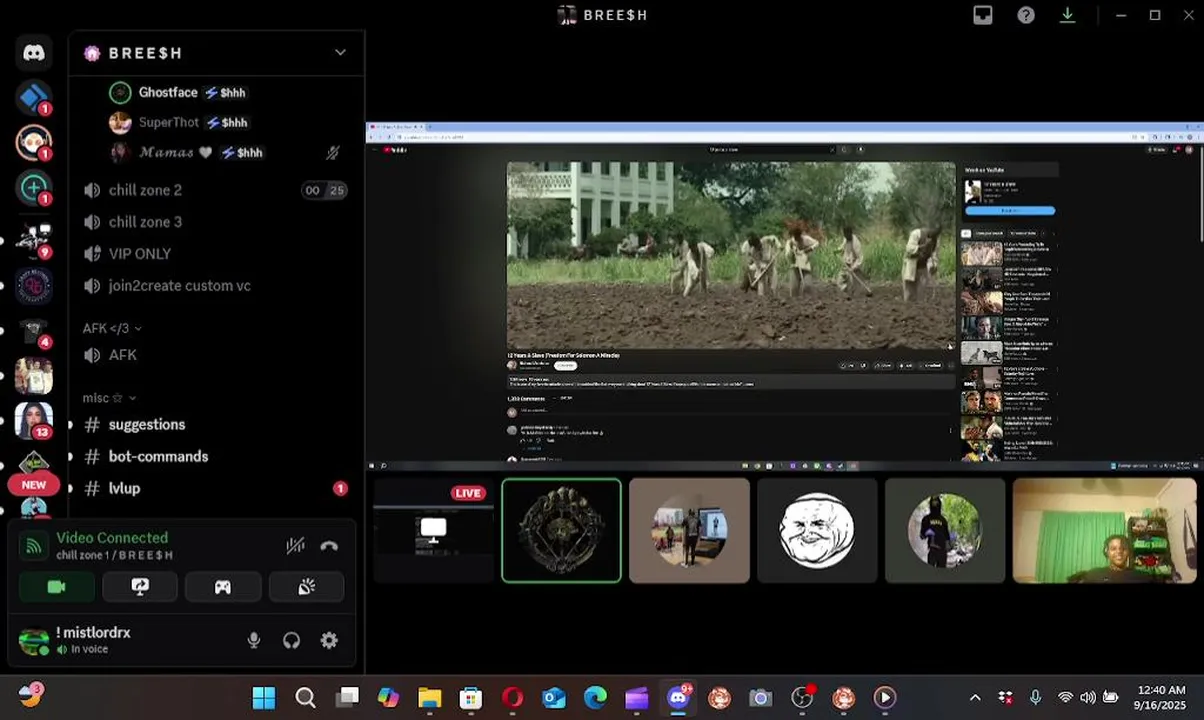Expand the BREE$H server dropdown menu
Image resolution: width=1204 pixels, height=720 pixels.
click(340, 52)
